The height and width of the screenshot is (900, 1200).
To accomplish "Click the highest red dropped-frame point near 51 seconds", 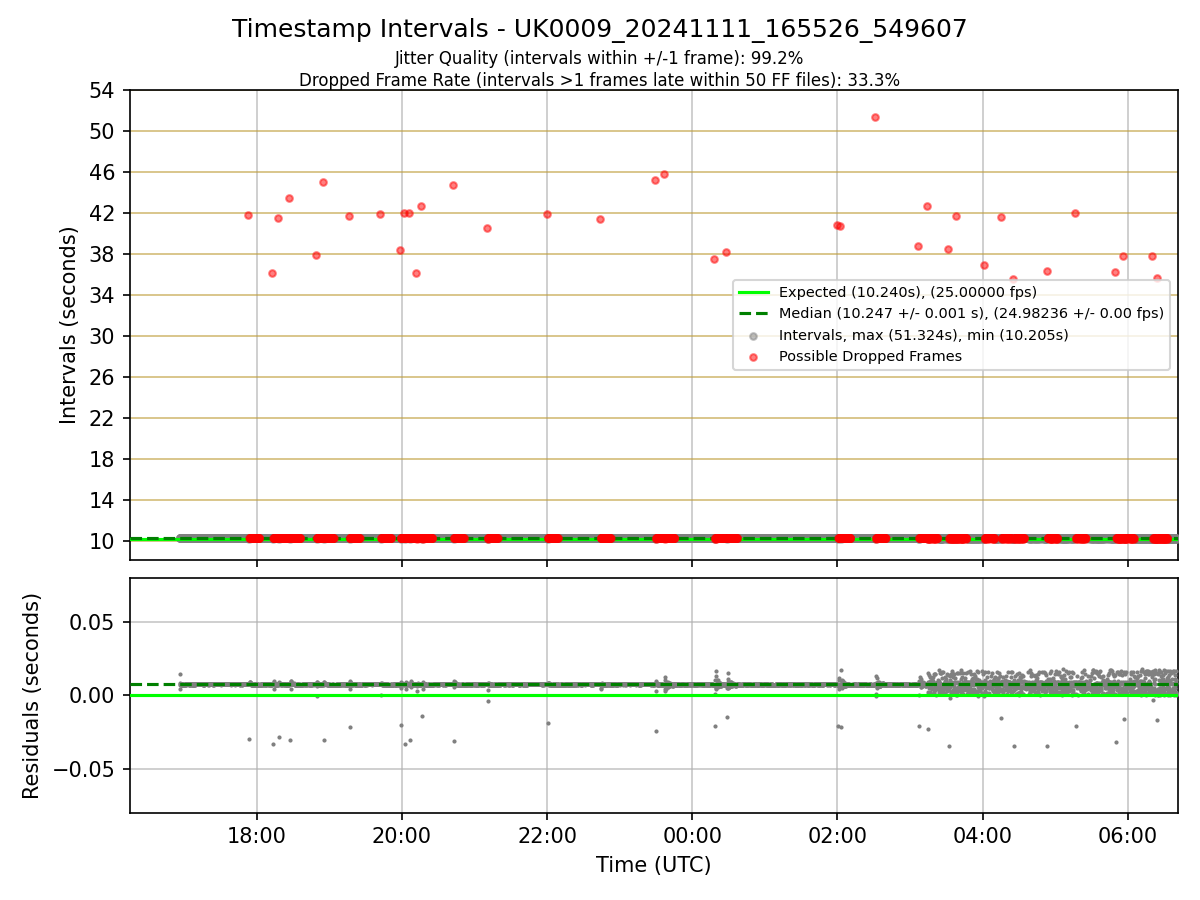I will (875, 117).
